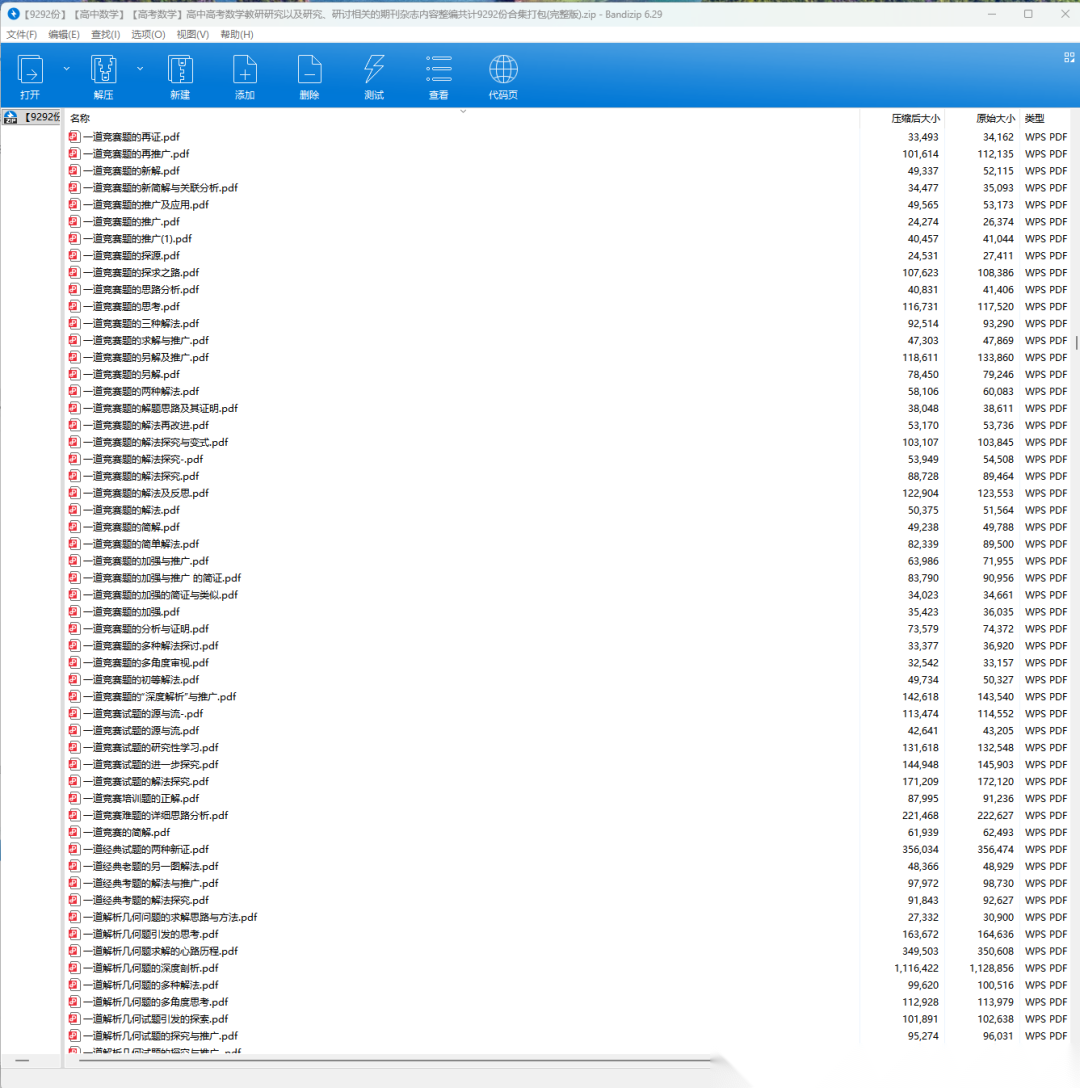This screenshot has width=1080, height=1088.
Task: Sort list by 名称 column header
Action: pos(80,118)
